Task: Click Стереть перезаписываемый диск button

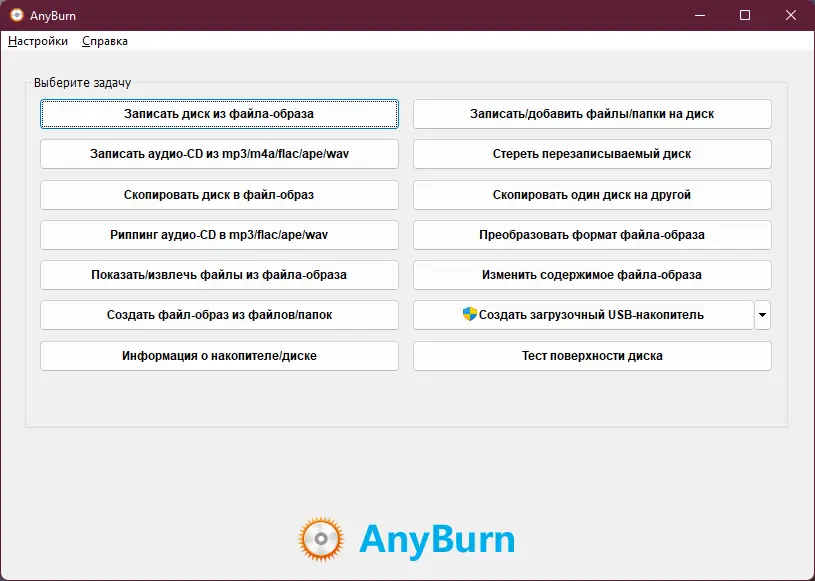Action: [592, 154]
